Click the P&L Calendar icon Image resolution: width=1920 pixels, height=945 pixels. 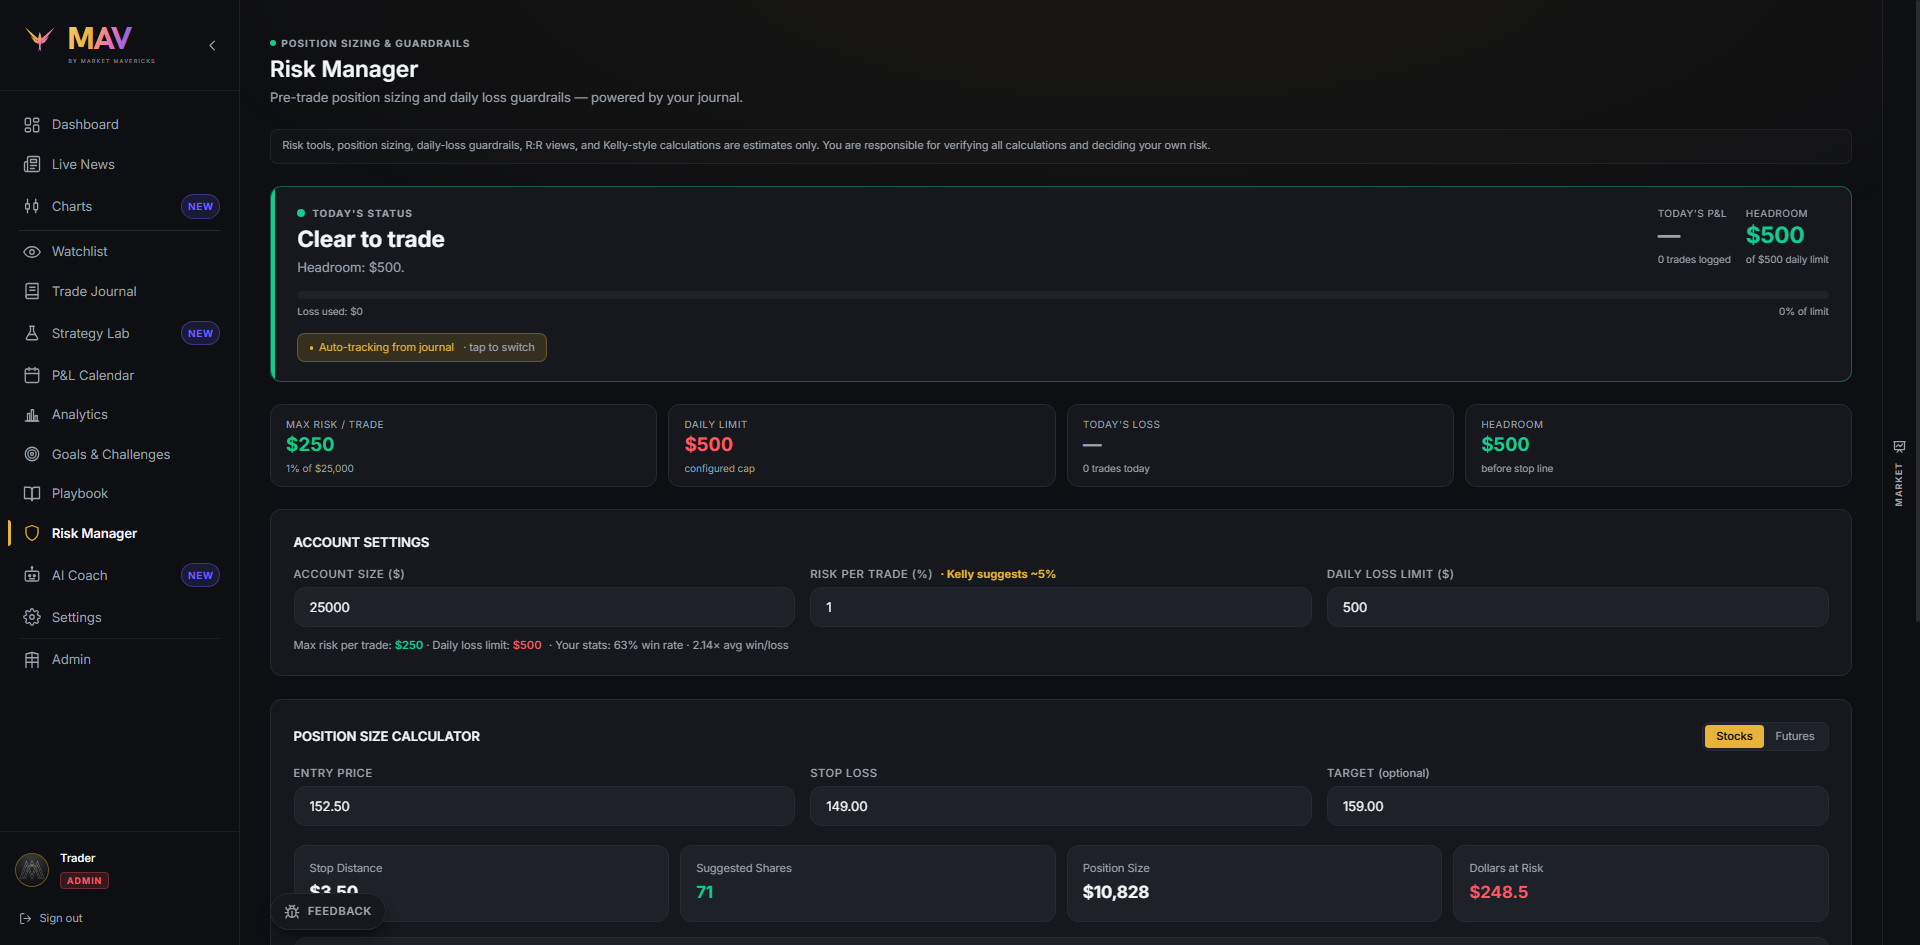click(32, 376)
